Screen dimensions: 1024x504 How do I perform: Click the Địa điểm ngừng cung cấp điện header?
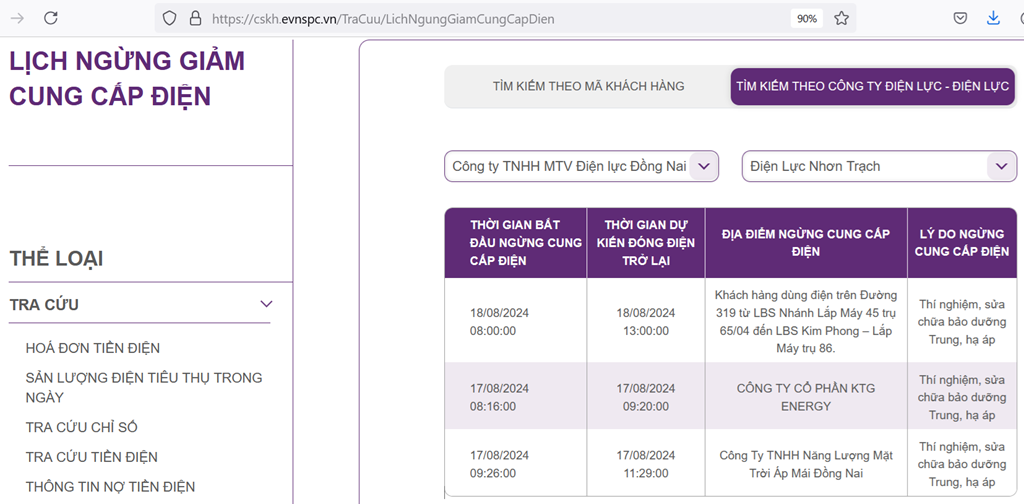tap(807, 243)
